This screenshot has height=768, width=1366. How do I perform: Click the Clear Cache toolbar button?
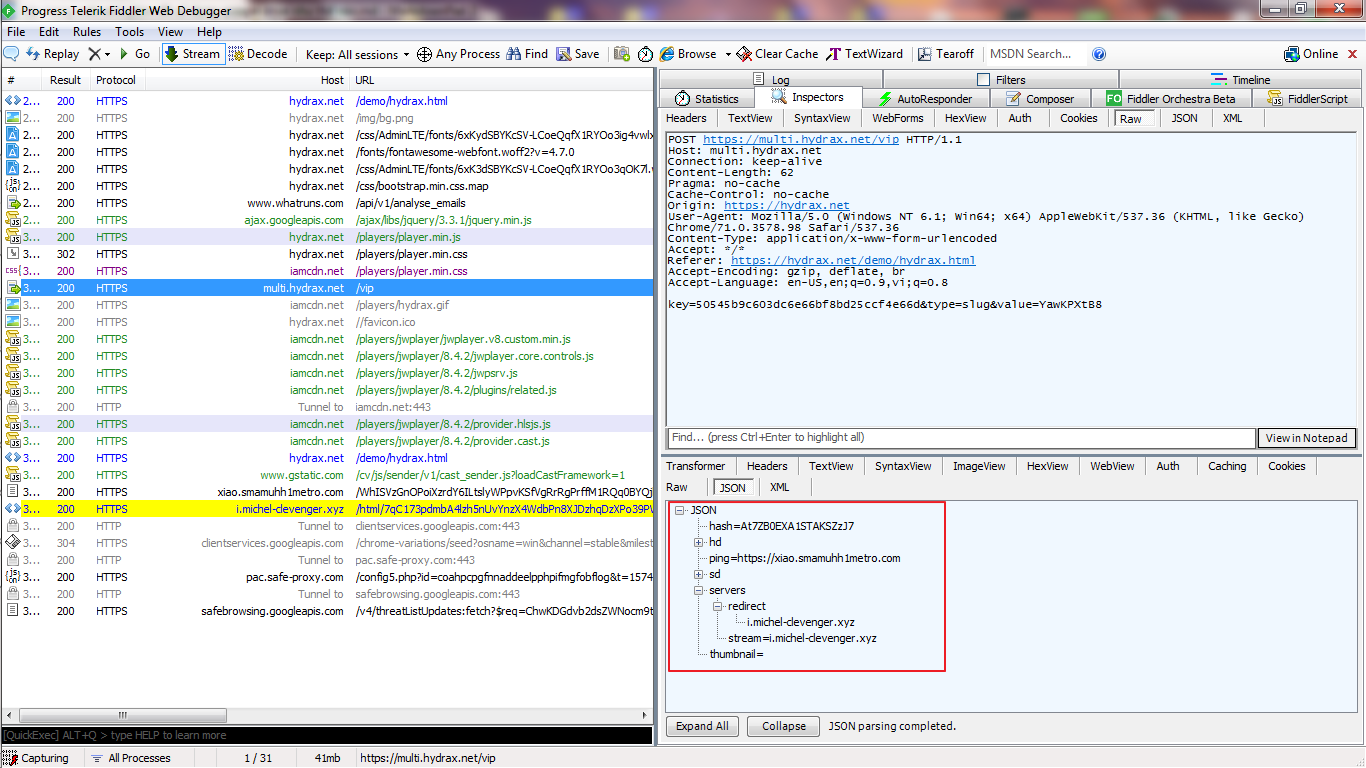click(x=778, y=54)
